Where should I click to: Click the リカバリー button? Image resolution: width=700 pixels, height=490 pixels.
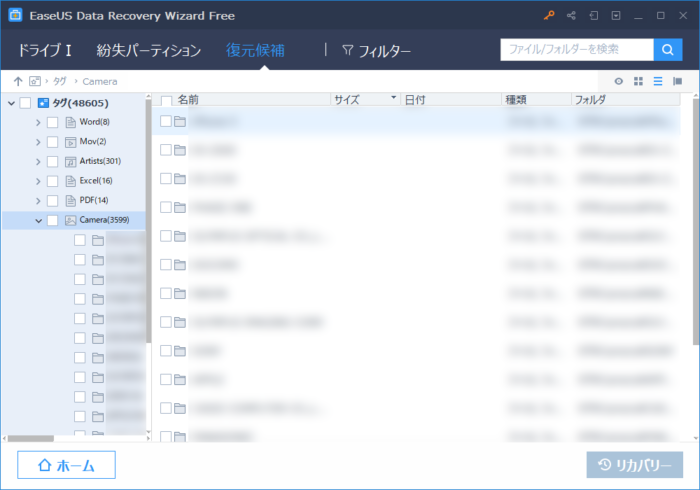[x=634, y=465]
